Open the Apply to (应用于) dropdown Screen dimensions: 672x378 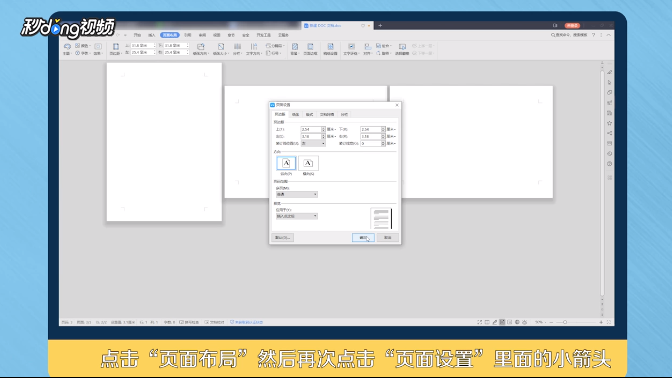(297, 216)
